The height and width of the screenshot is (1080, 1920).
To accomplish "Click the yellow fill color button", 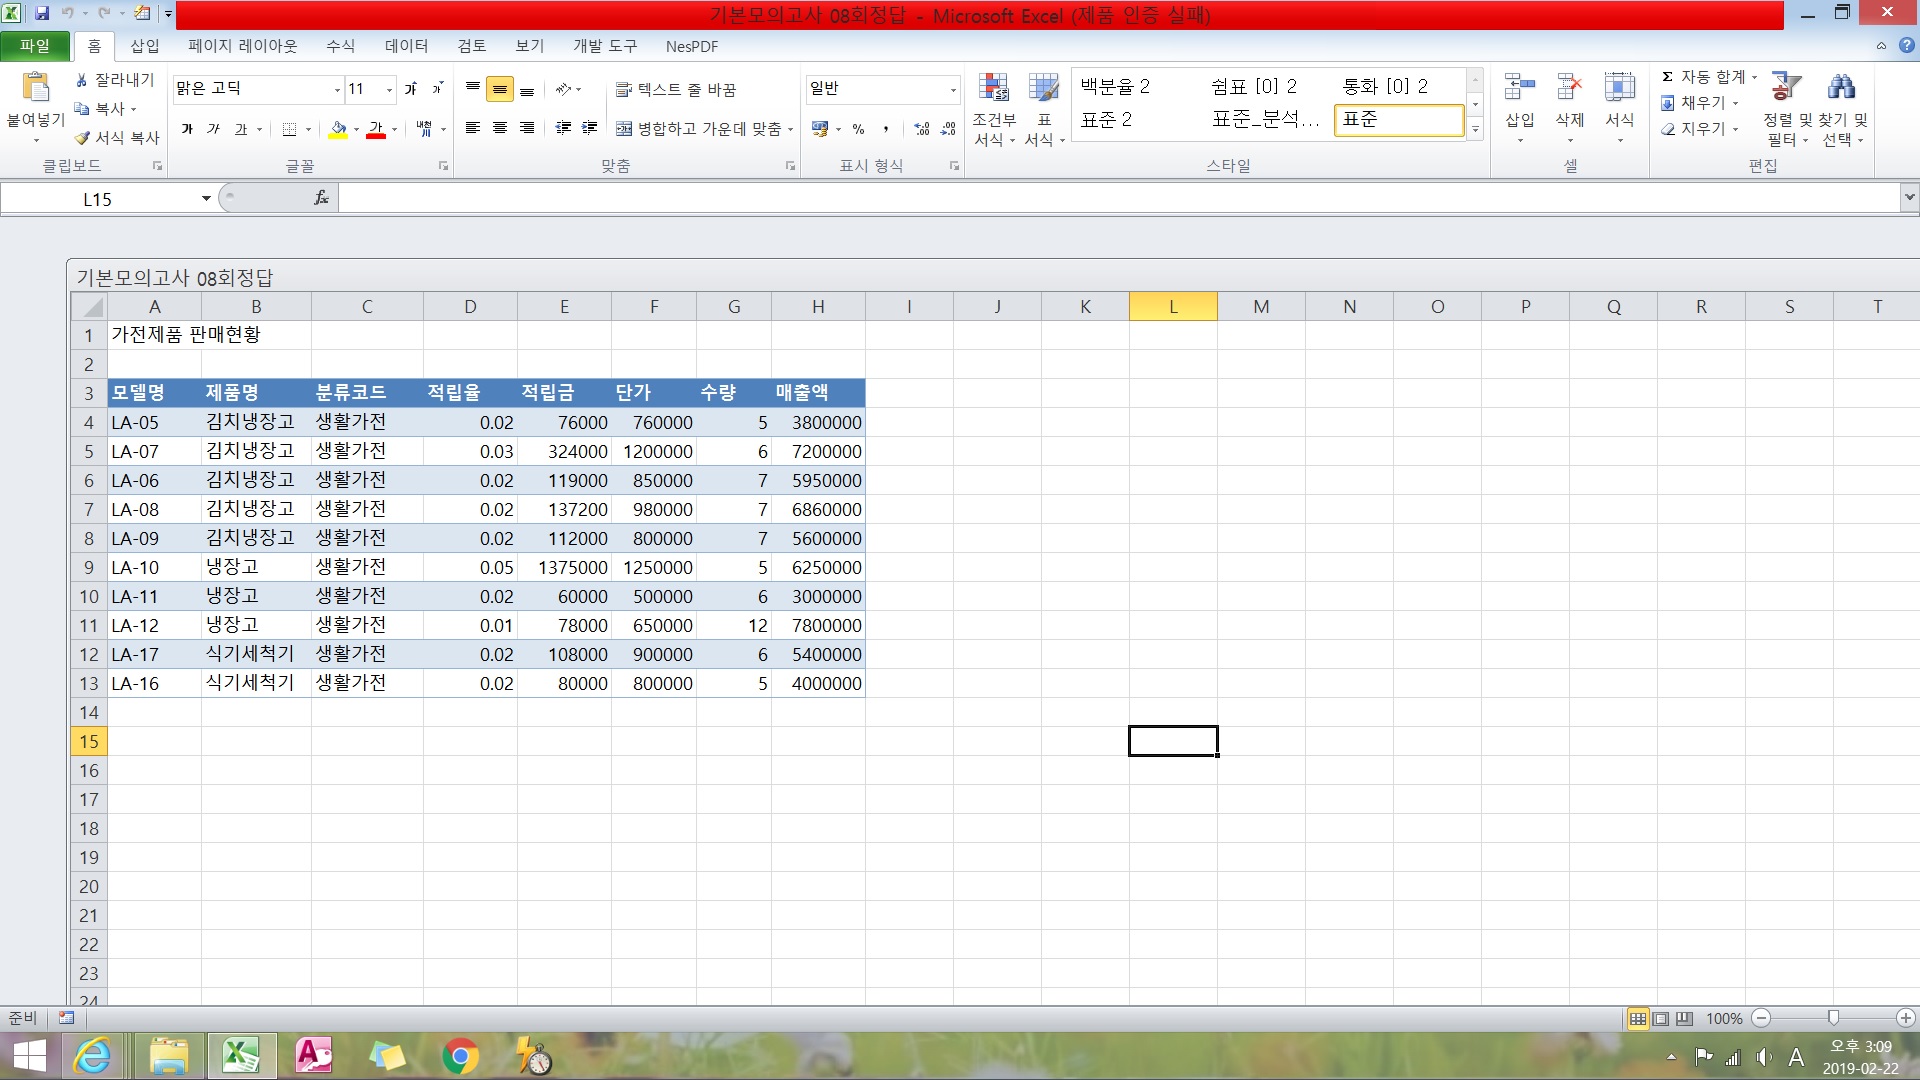I will click(338, 129).
